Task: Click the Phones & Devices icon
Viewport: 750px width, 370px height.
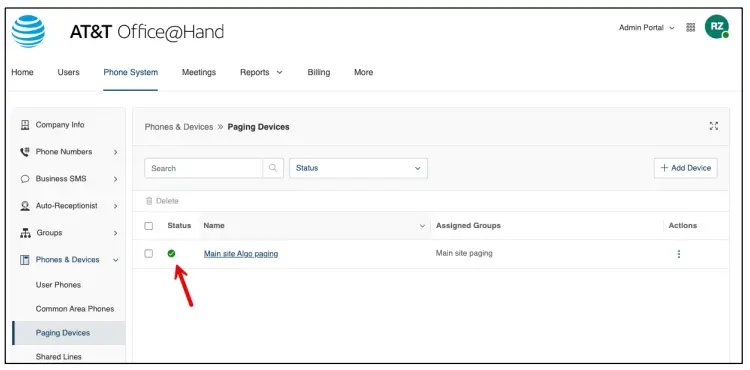Action: click(25, 260)
